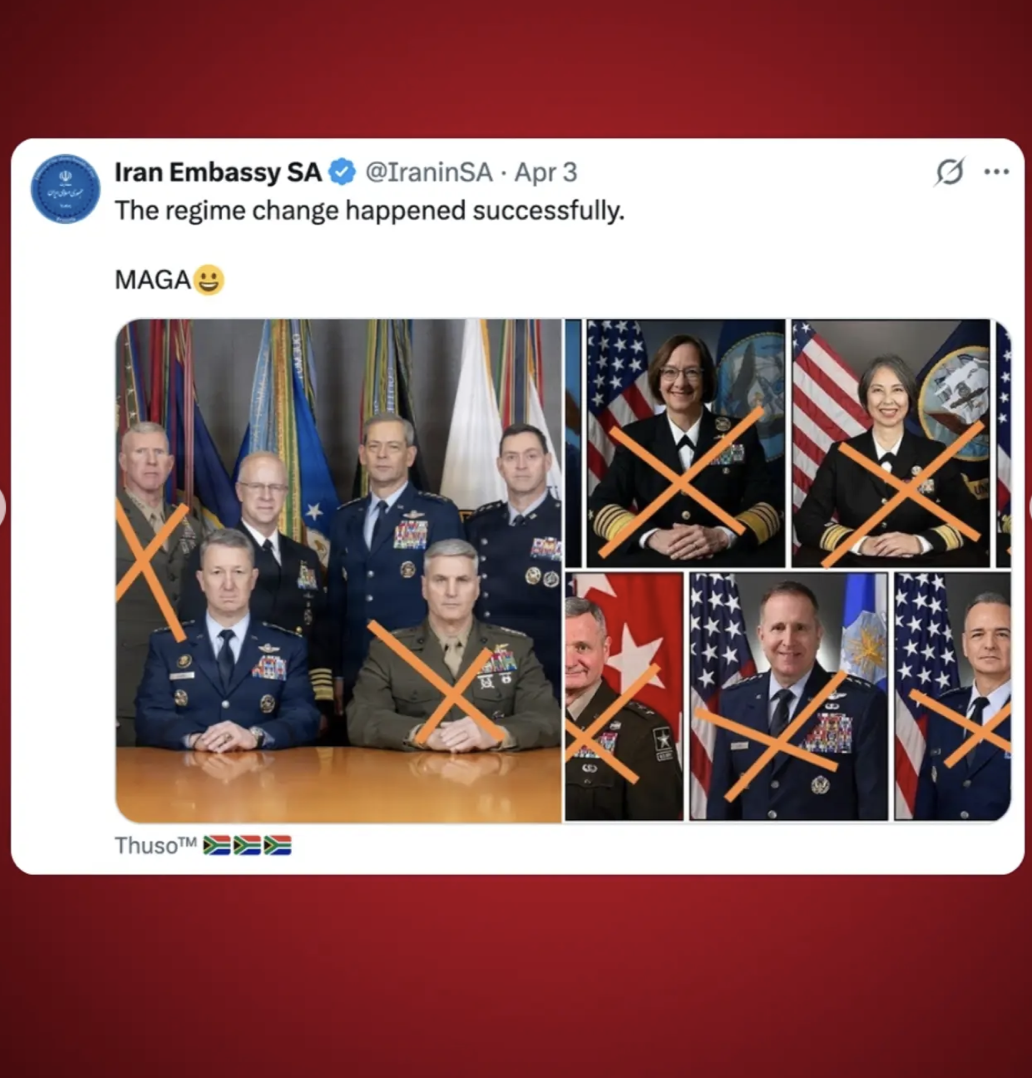The width and height of the screenshot is (1032, 1078).
Task: Click the grinning emoji after MAGA
Action: click(x=209, y=280)
